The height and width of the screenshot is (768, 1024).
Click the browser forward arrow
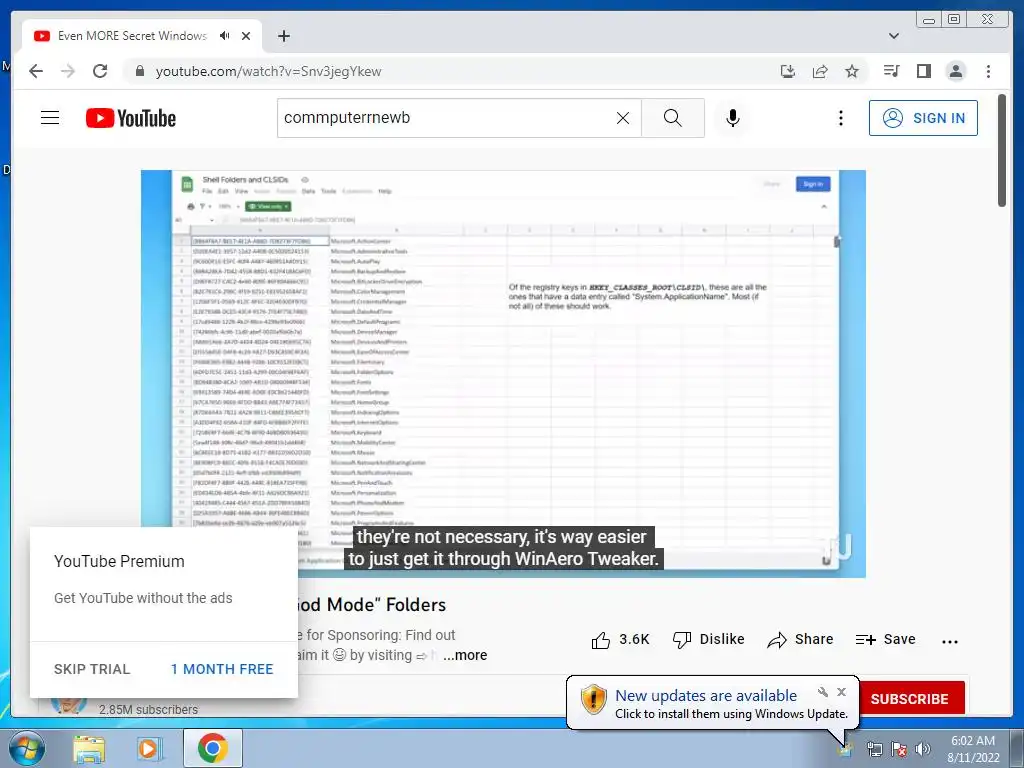point(68,71)
